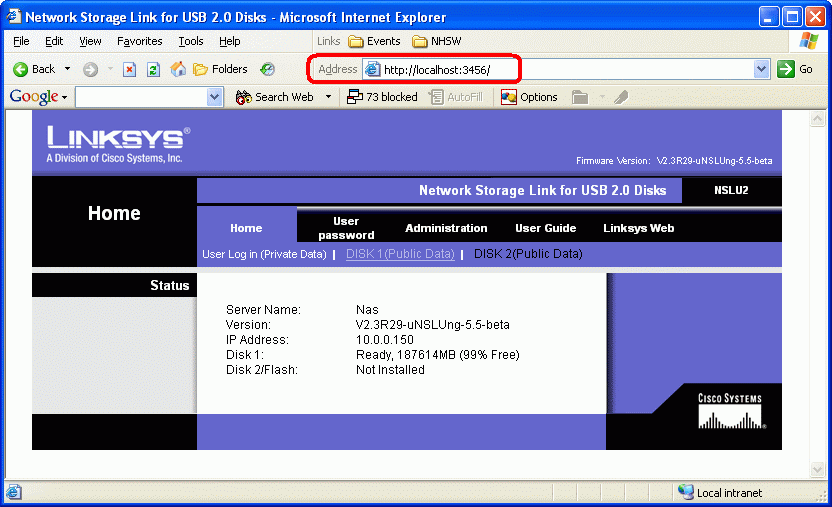Expand the Search Web dropdown arrow
The width and height of the screenshot is (832, 507).
coord(328,97)
